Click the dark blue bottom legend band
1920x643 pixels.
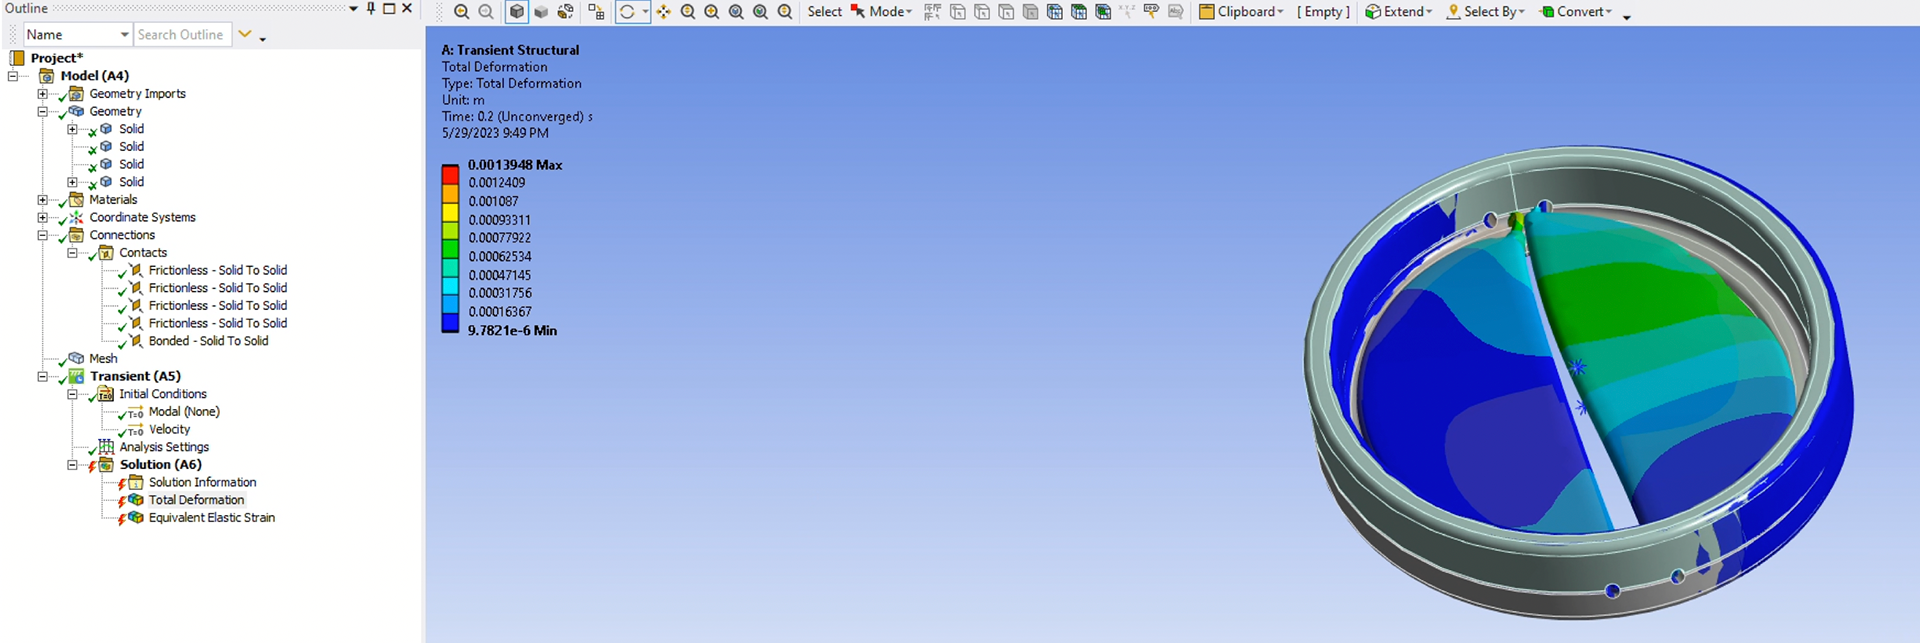(450, 322)
